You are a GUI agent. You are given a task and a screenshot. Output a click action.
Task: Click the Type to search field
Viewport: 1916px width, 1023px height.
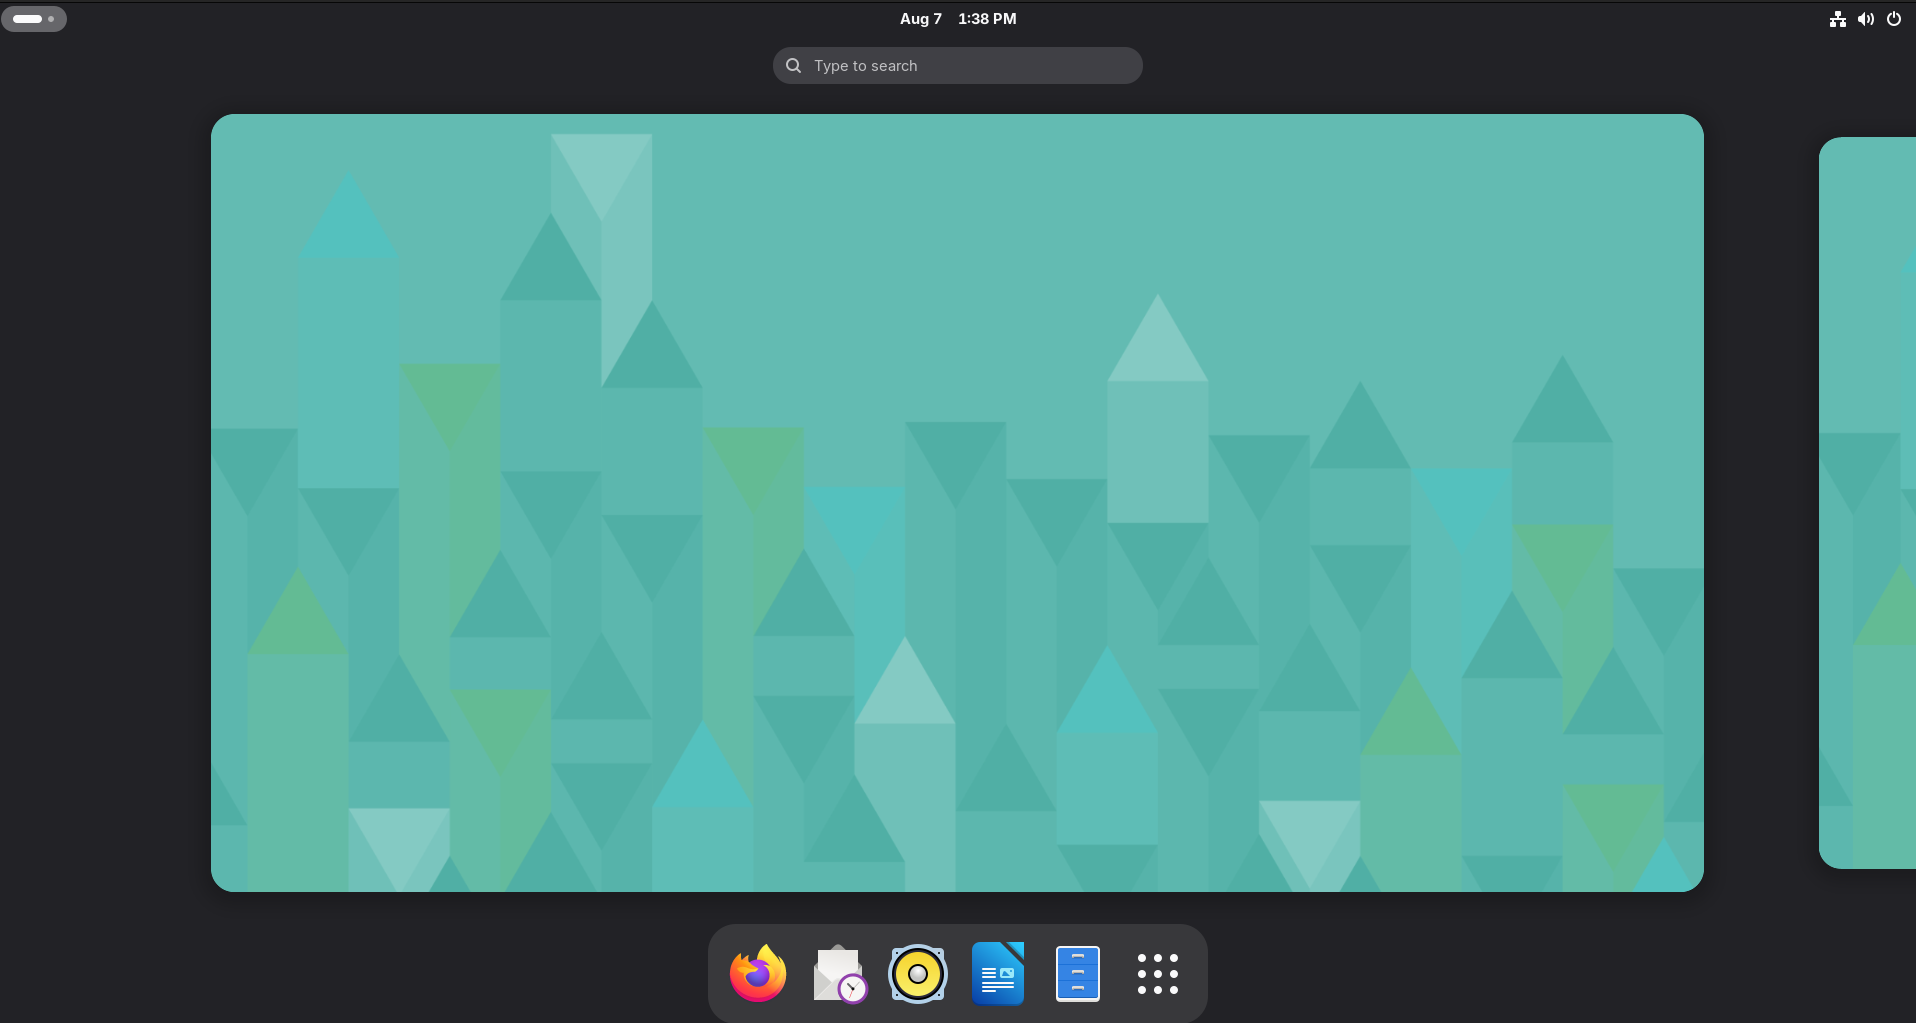click(958, 65)
